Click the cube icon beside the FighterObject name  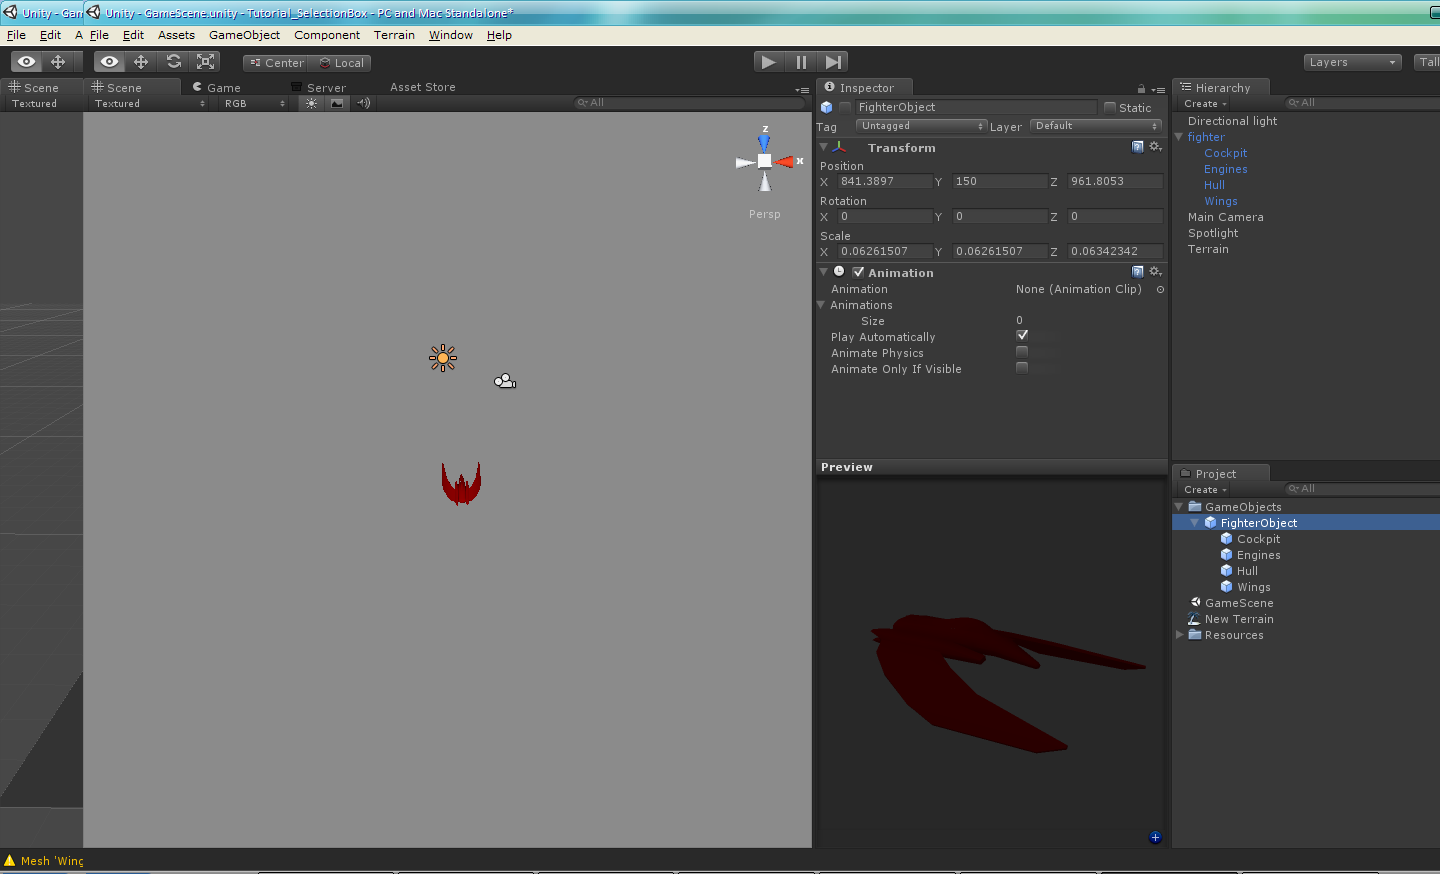pyautogui.click(x=826, y=107)
